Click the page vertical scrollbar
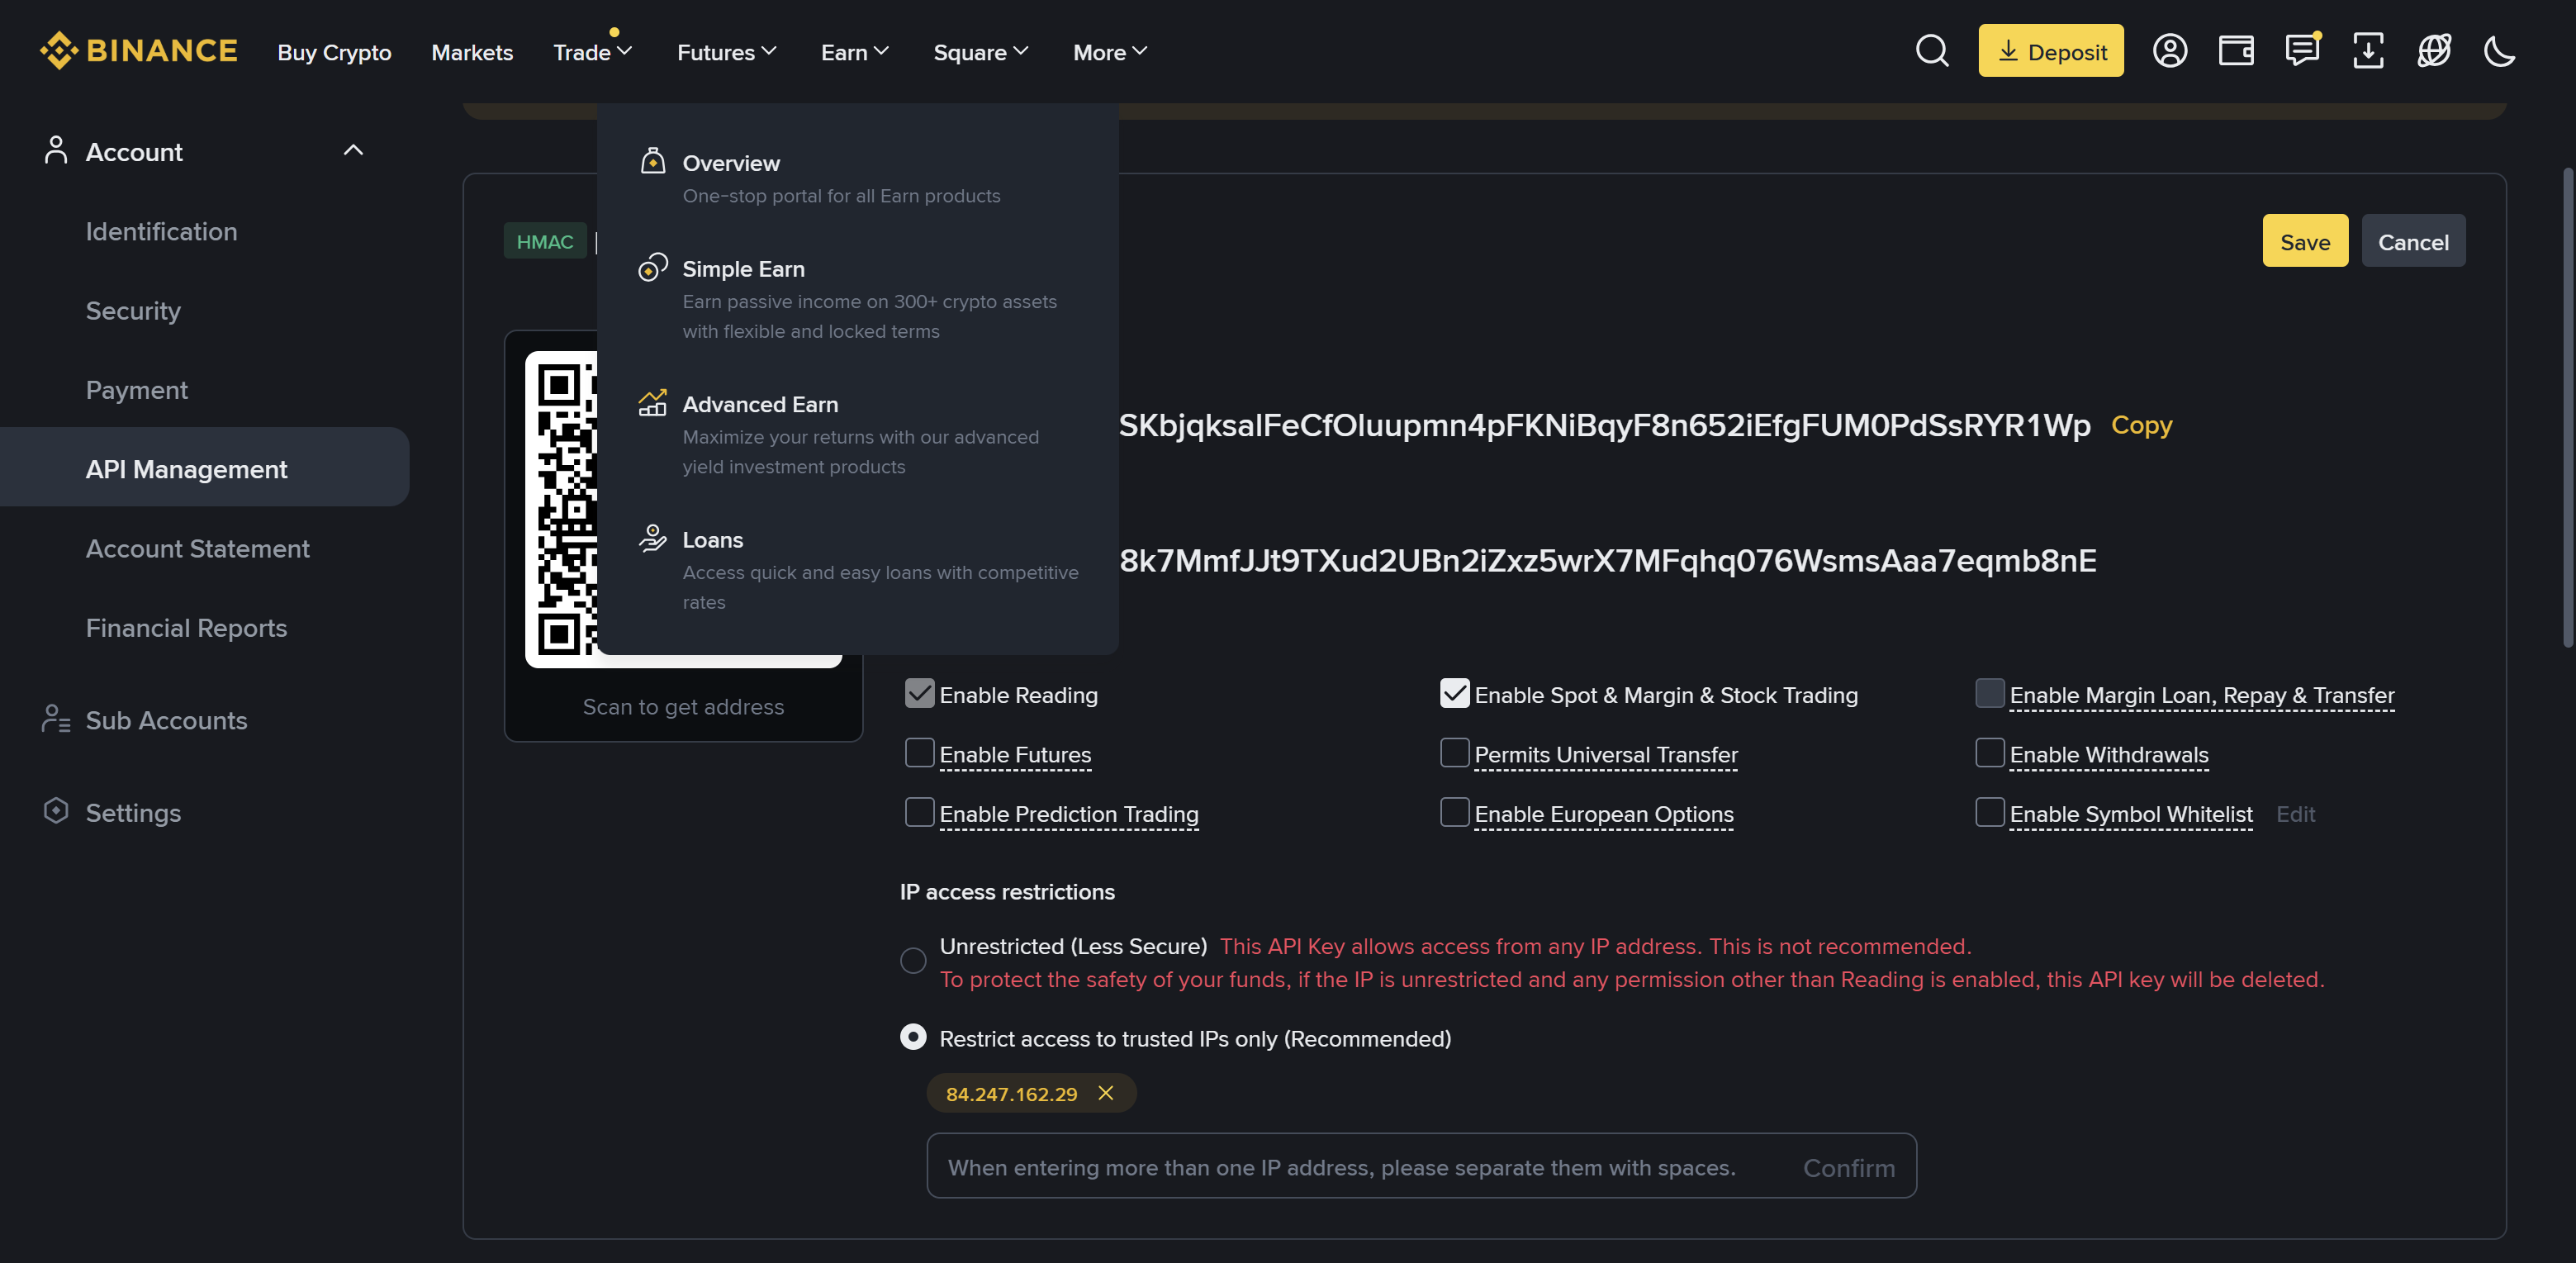 (x=2568, y=406)
